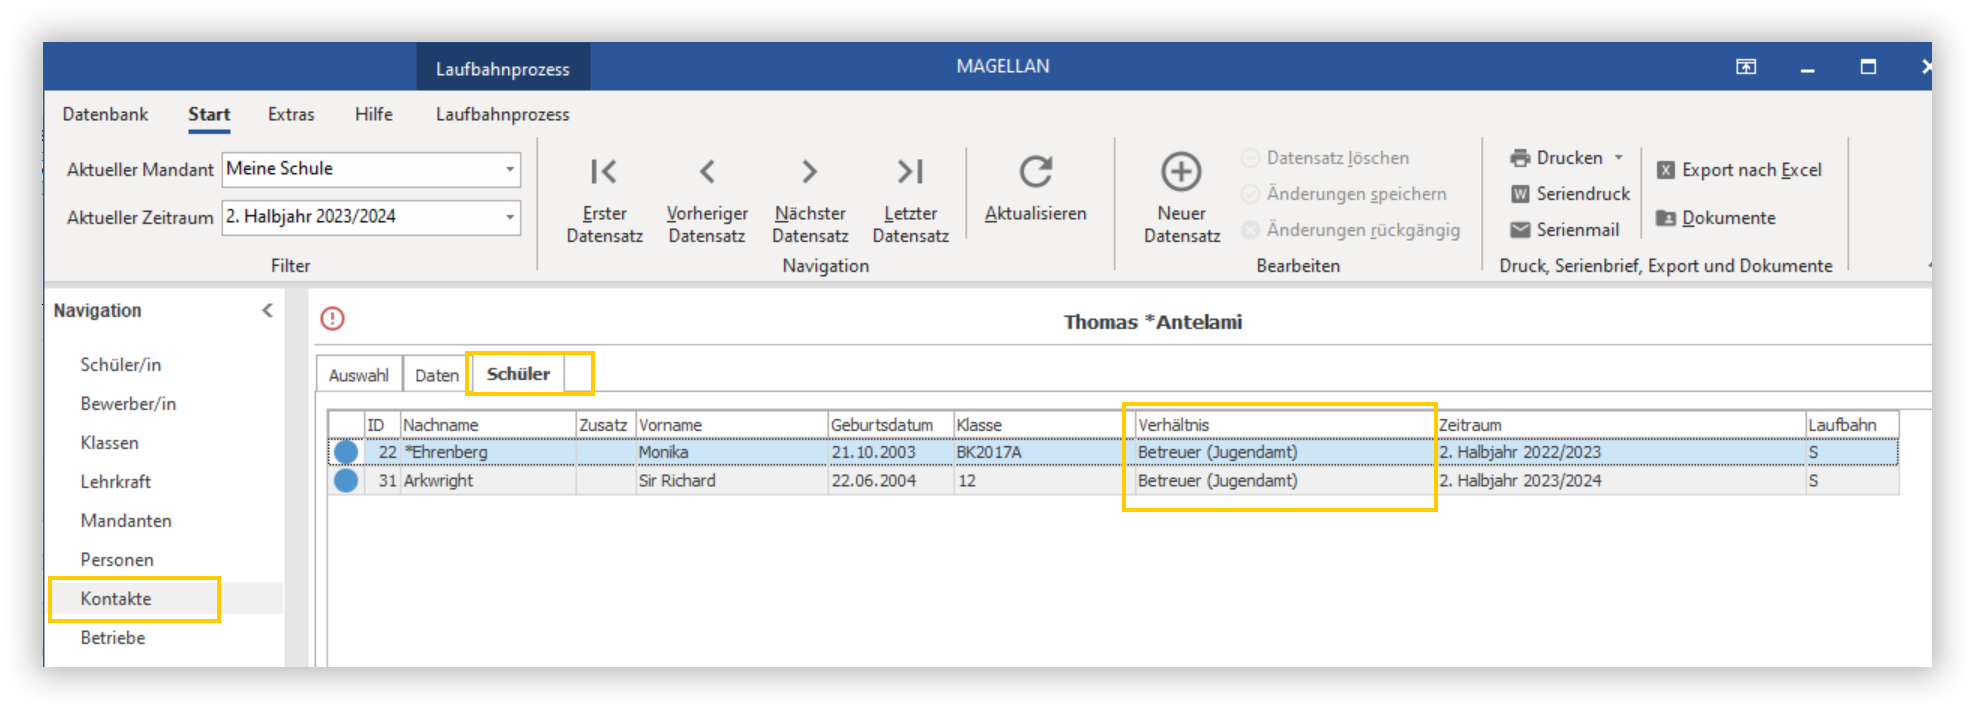This screenshot has height=709, width=1974.
Task: Select the blue marker for Ehrenberg row
Action: click(346, 452)
